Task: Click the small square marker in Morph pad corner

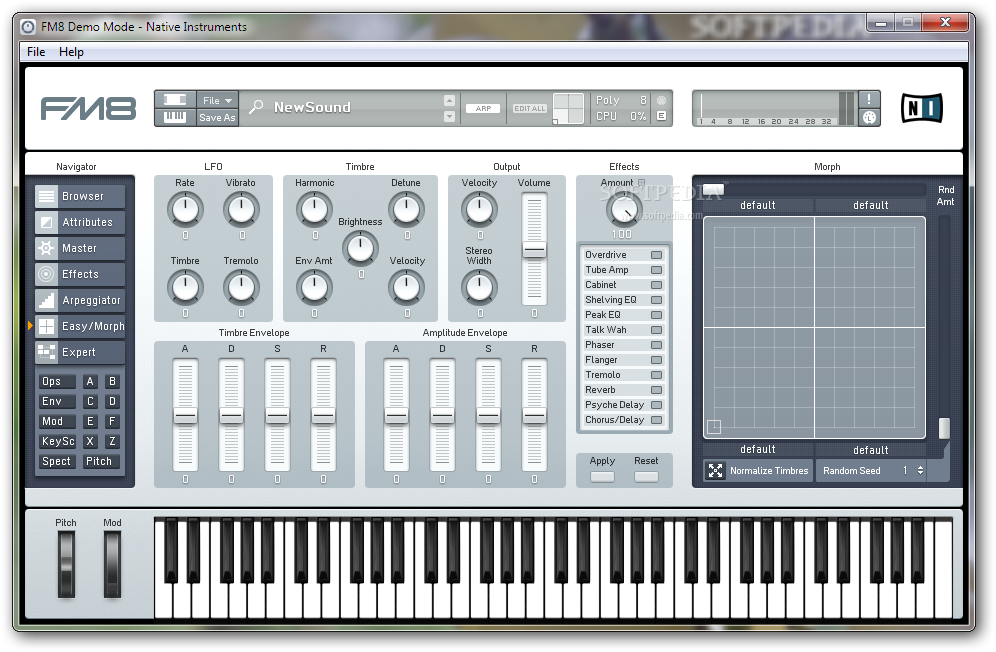Action: 714,427
